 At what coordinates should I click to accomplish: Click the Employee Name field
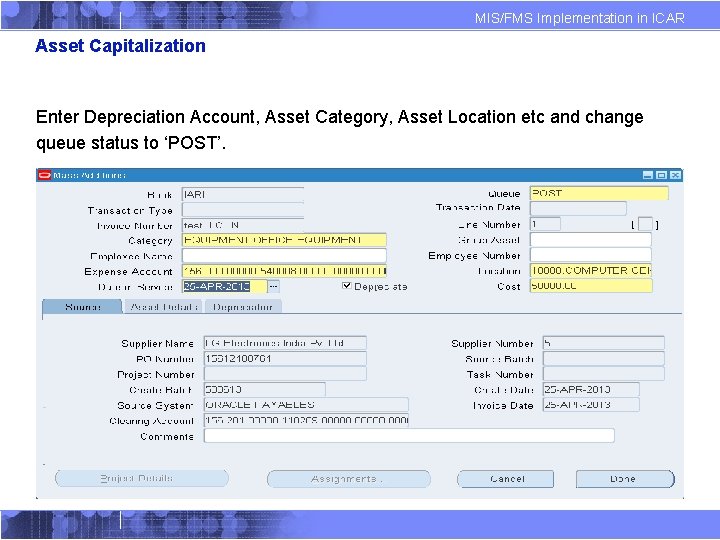[x=284, y=255]
